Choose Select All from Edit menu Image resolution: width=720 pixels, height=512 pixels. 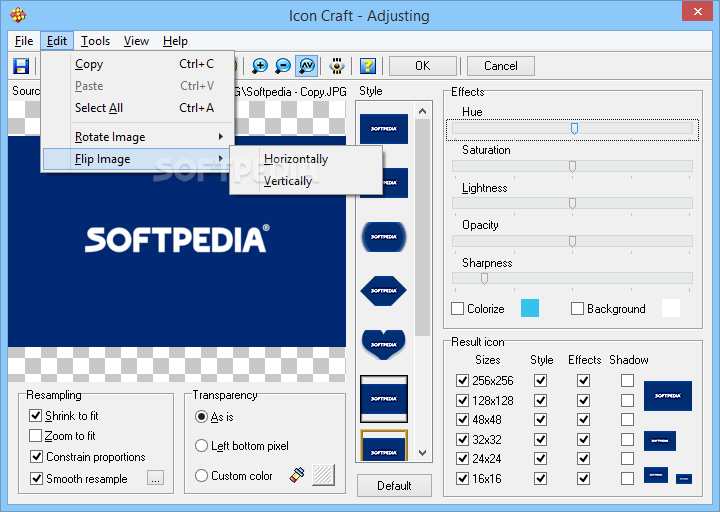138,108
